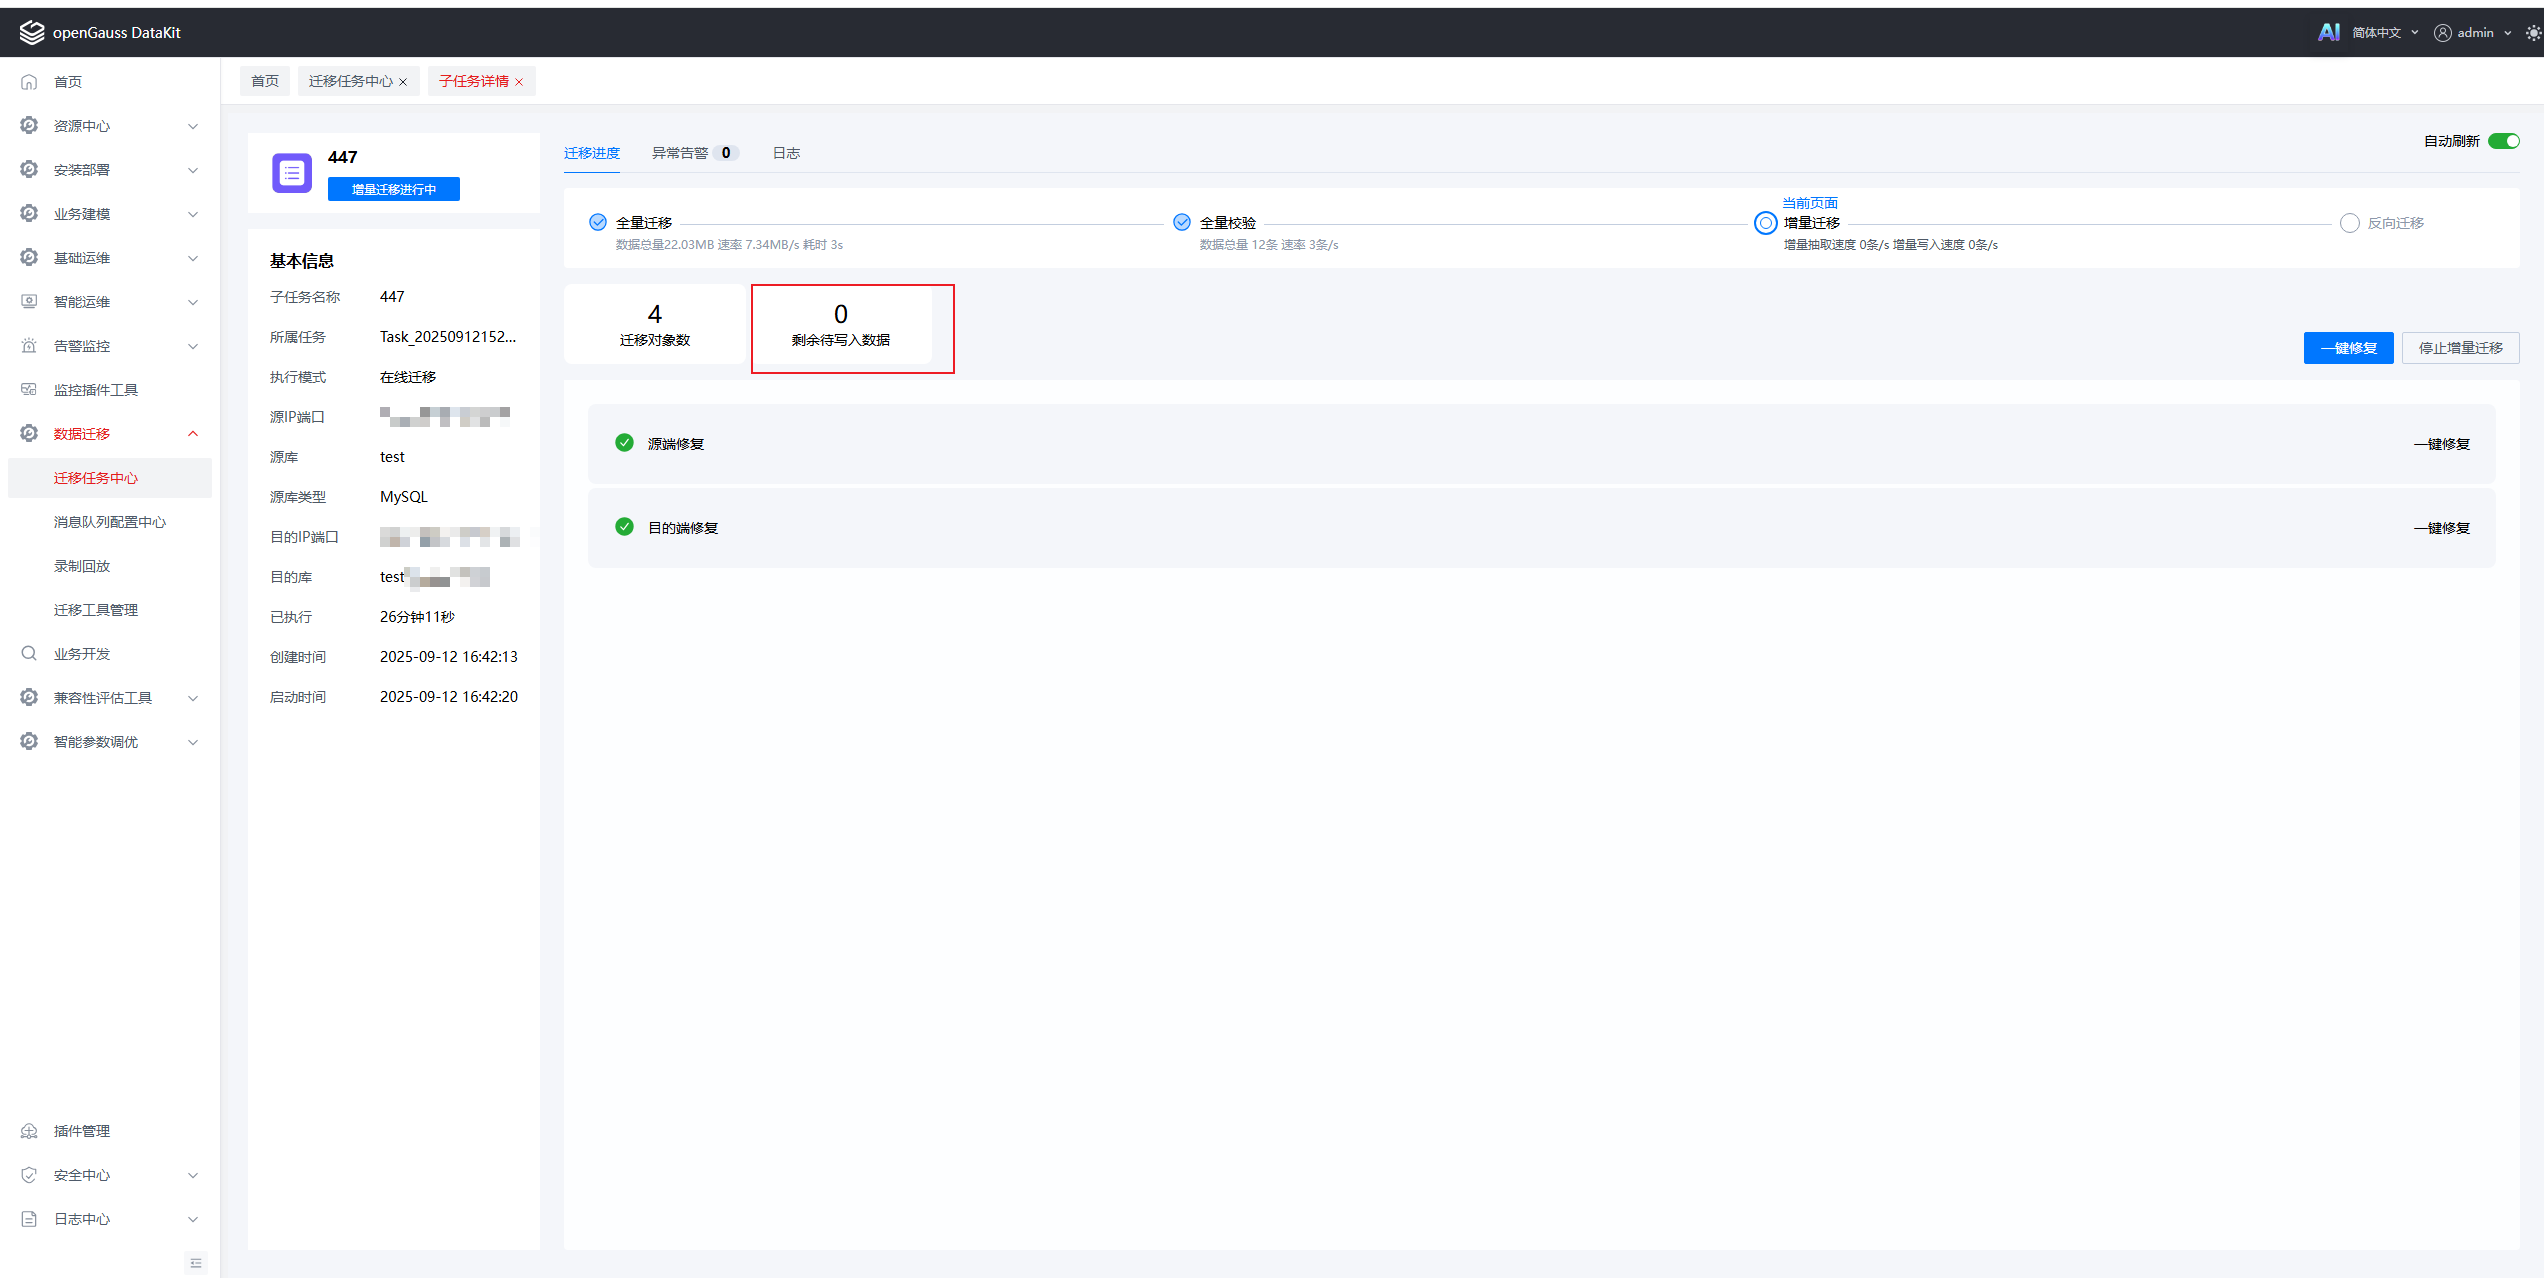The image size is (2544, 1278).
Task: Select the 反向迁移 step circle
Action: [x=2349, y=223]
